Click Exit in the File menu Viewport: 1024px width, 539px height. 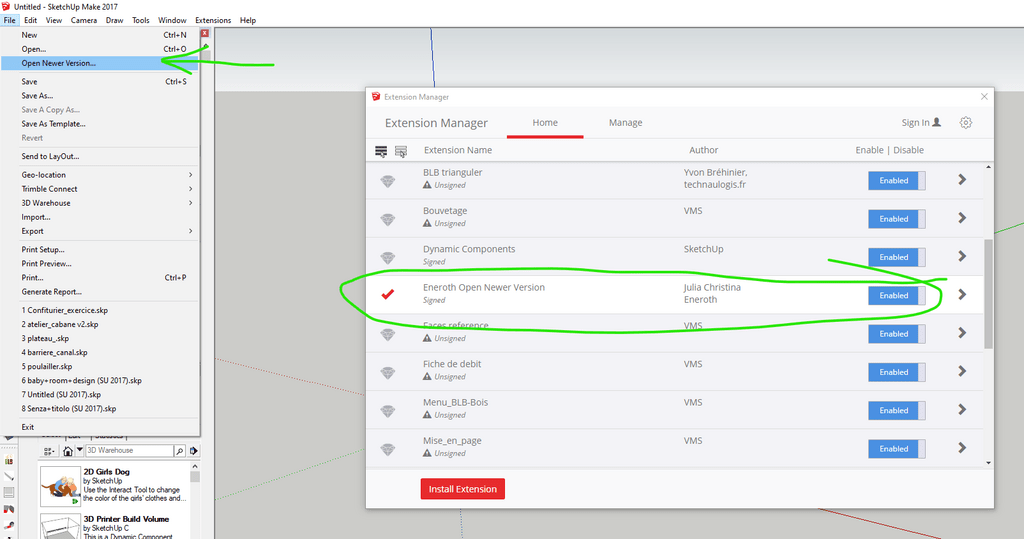[x=100, y=427]
